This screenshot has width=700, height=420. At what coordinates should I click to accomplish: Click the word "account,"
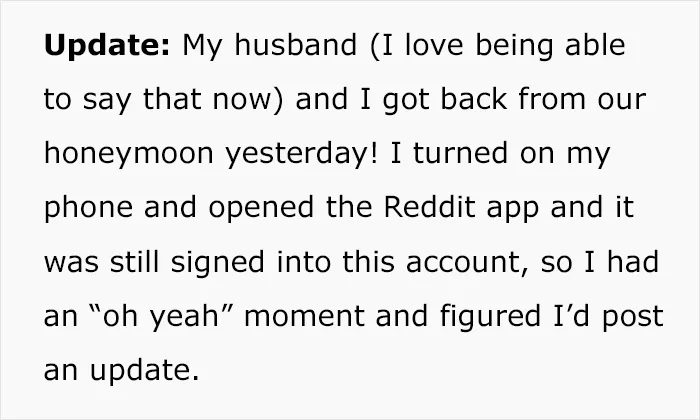click(x=467, y=262)
